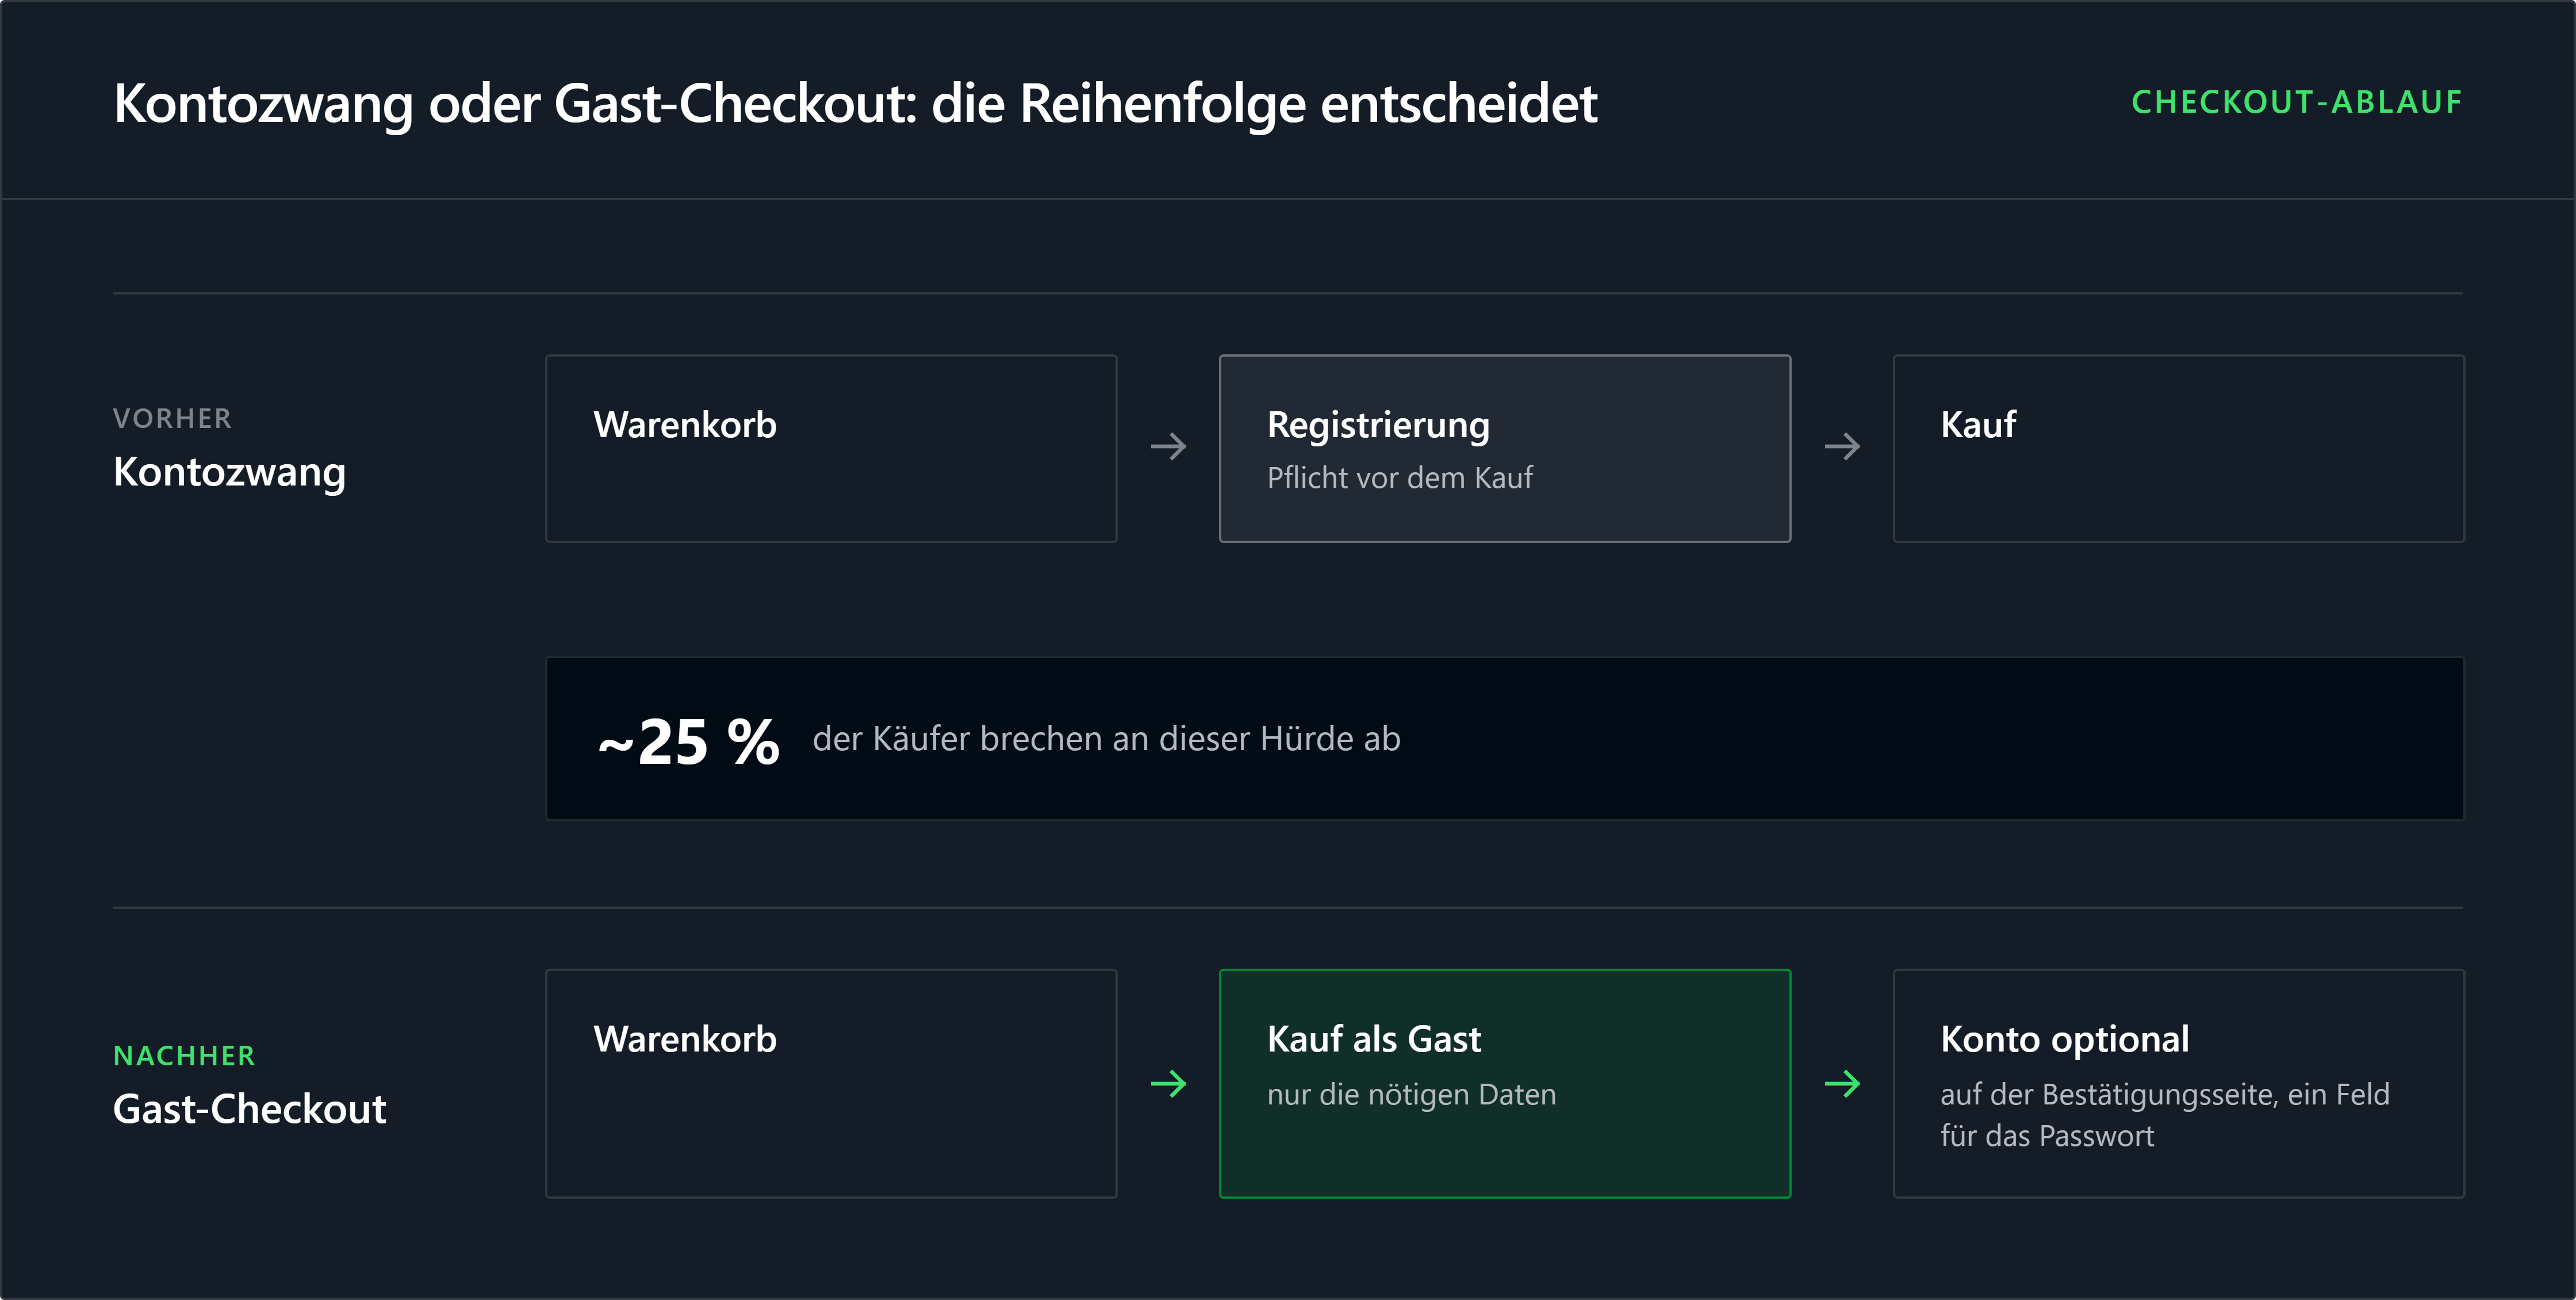Click the CHECKOUT-ABLAUF label in the header
The width and height of the screenshot is (2576, 1300).
coord(2296,102)
